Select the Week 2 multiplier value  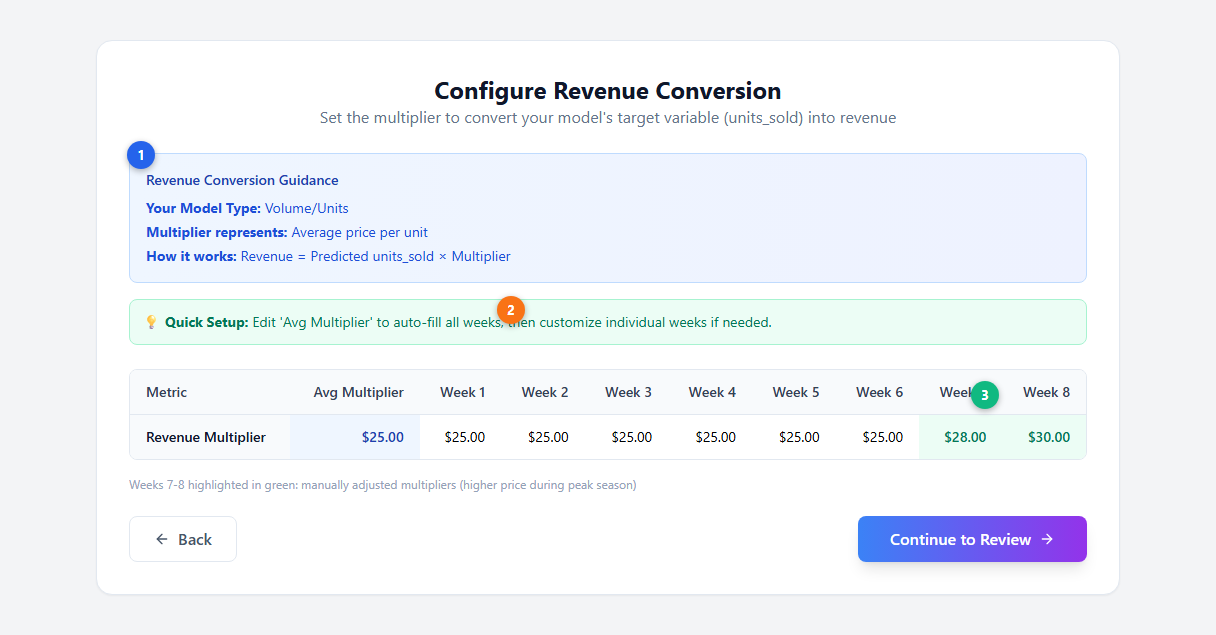pyautogui.click(x=548, y=437)
